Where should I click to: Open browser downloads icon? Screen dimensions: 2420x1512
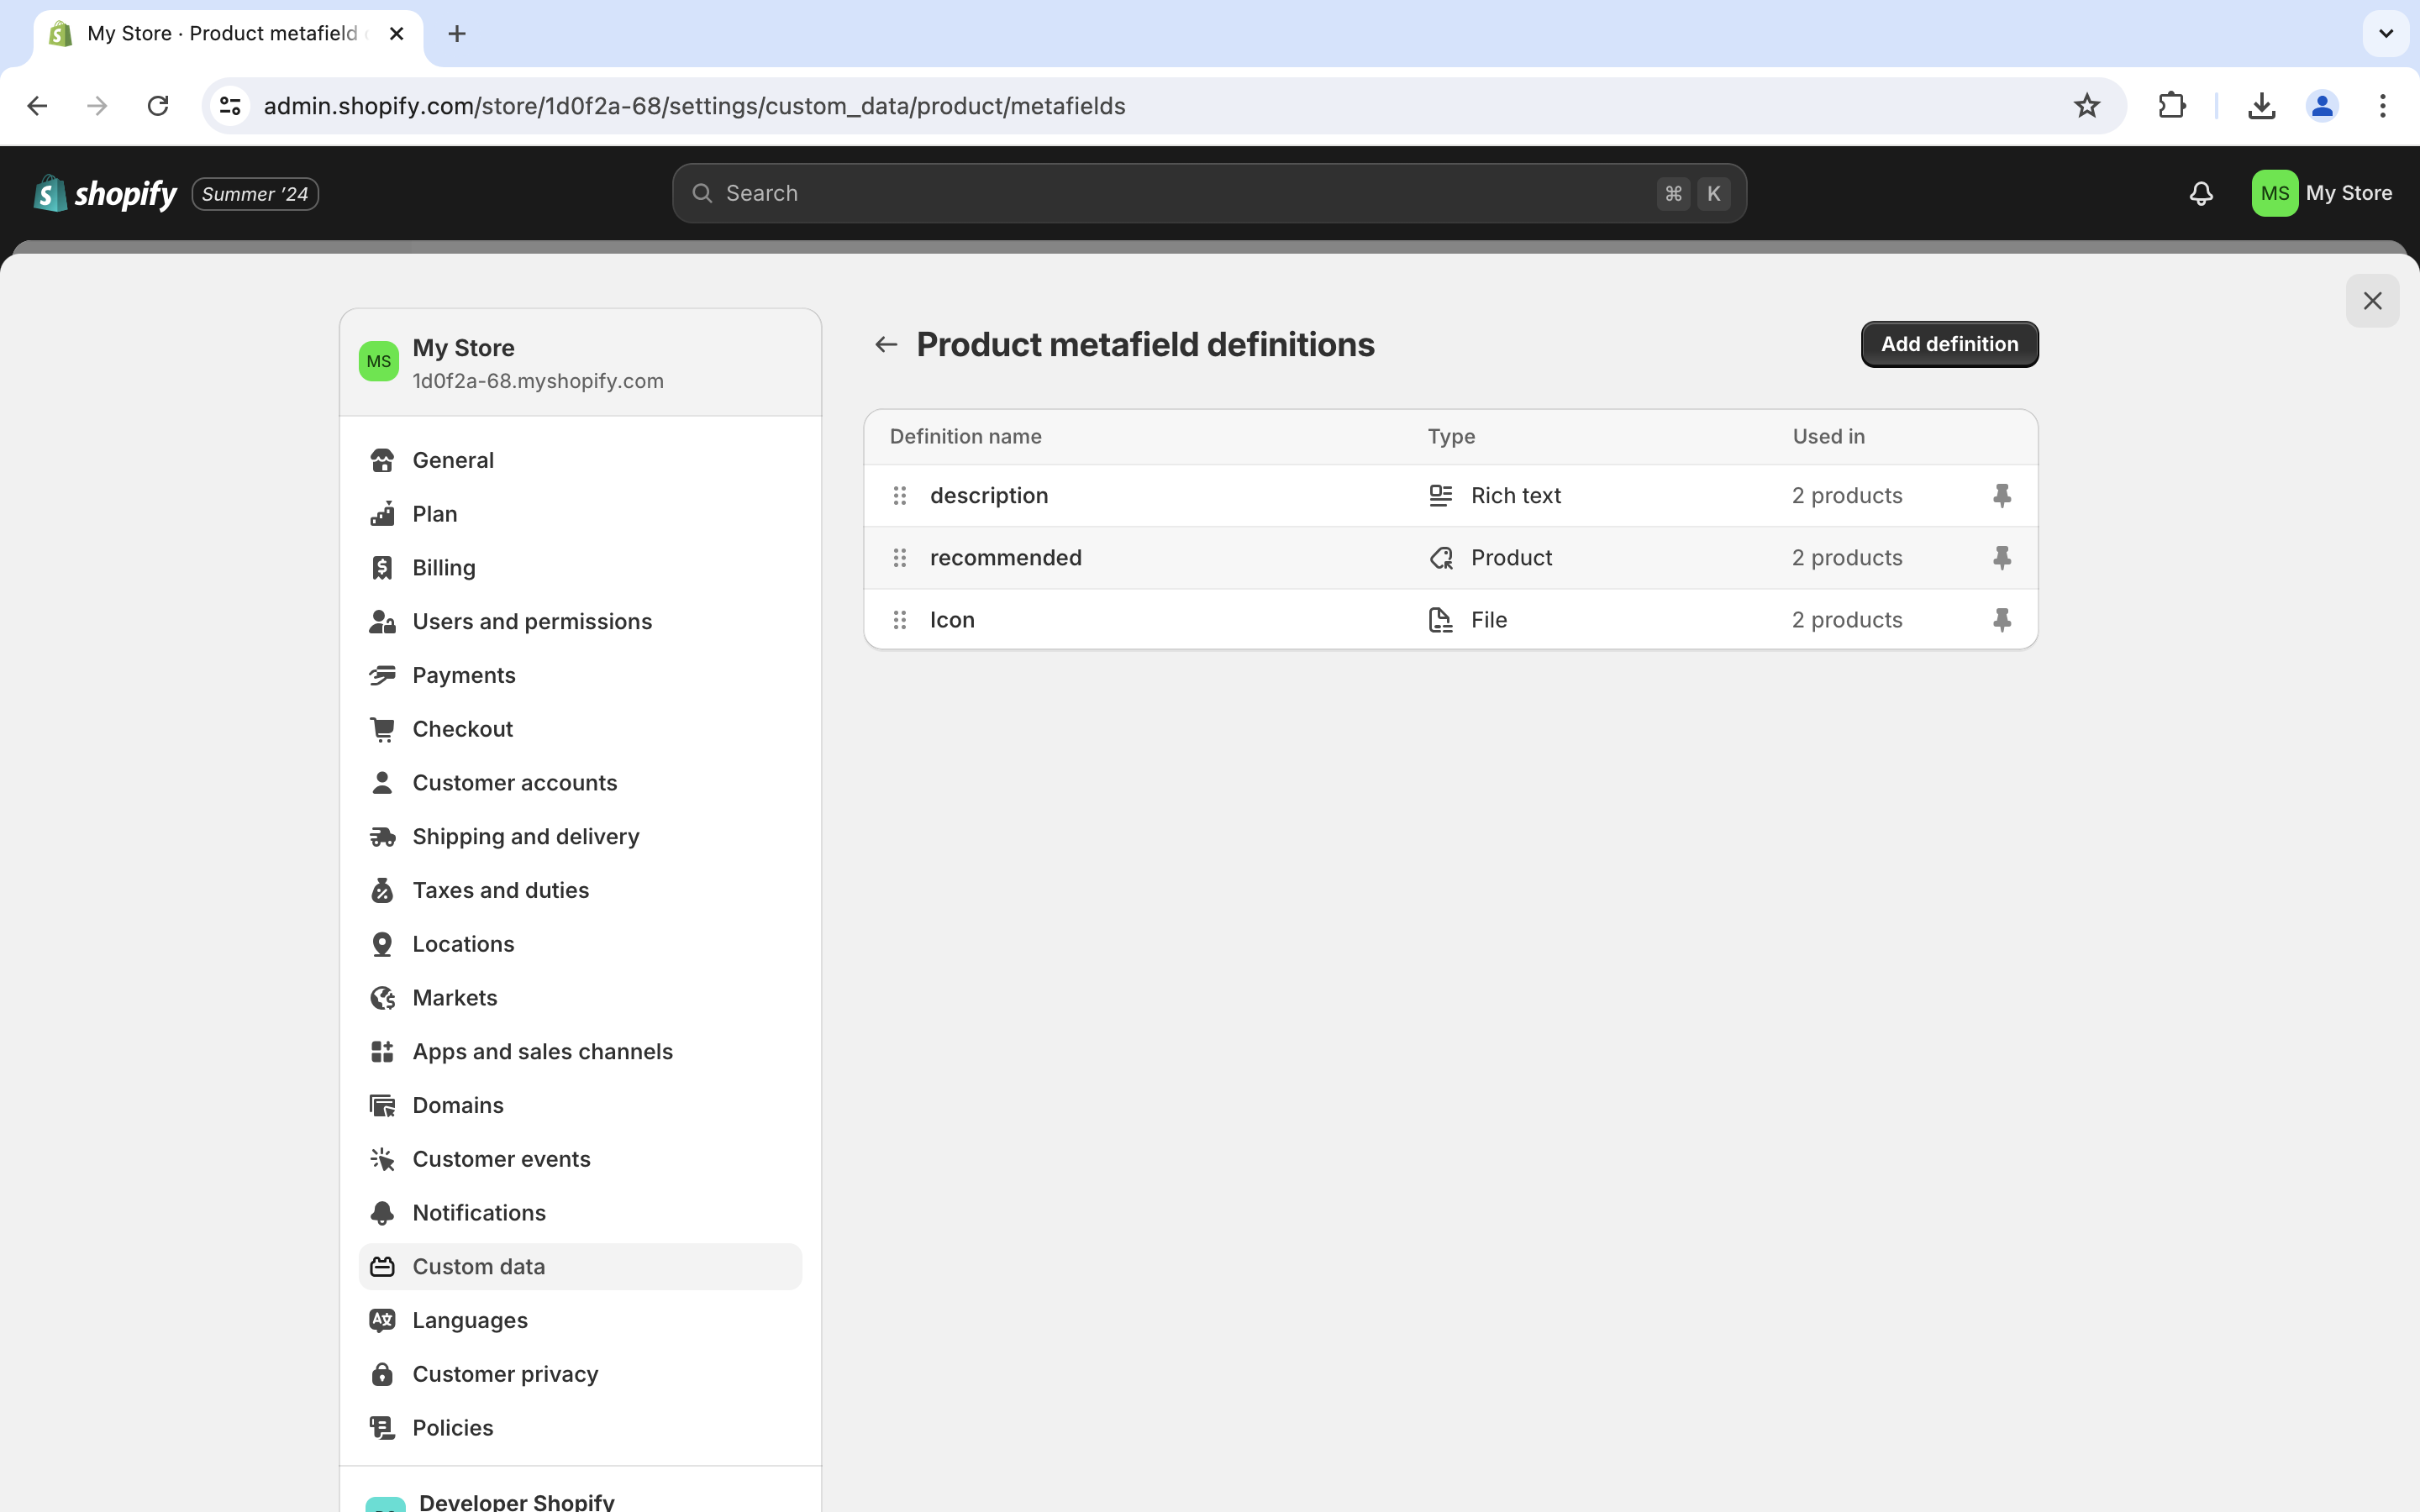[x=2261, y=106]
